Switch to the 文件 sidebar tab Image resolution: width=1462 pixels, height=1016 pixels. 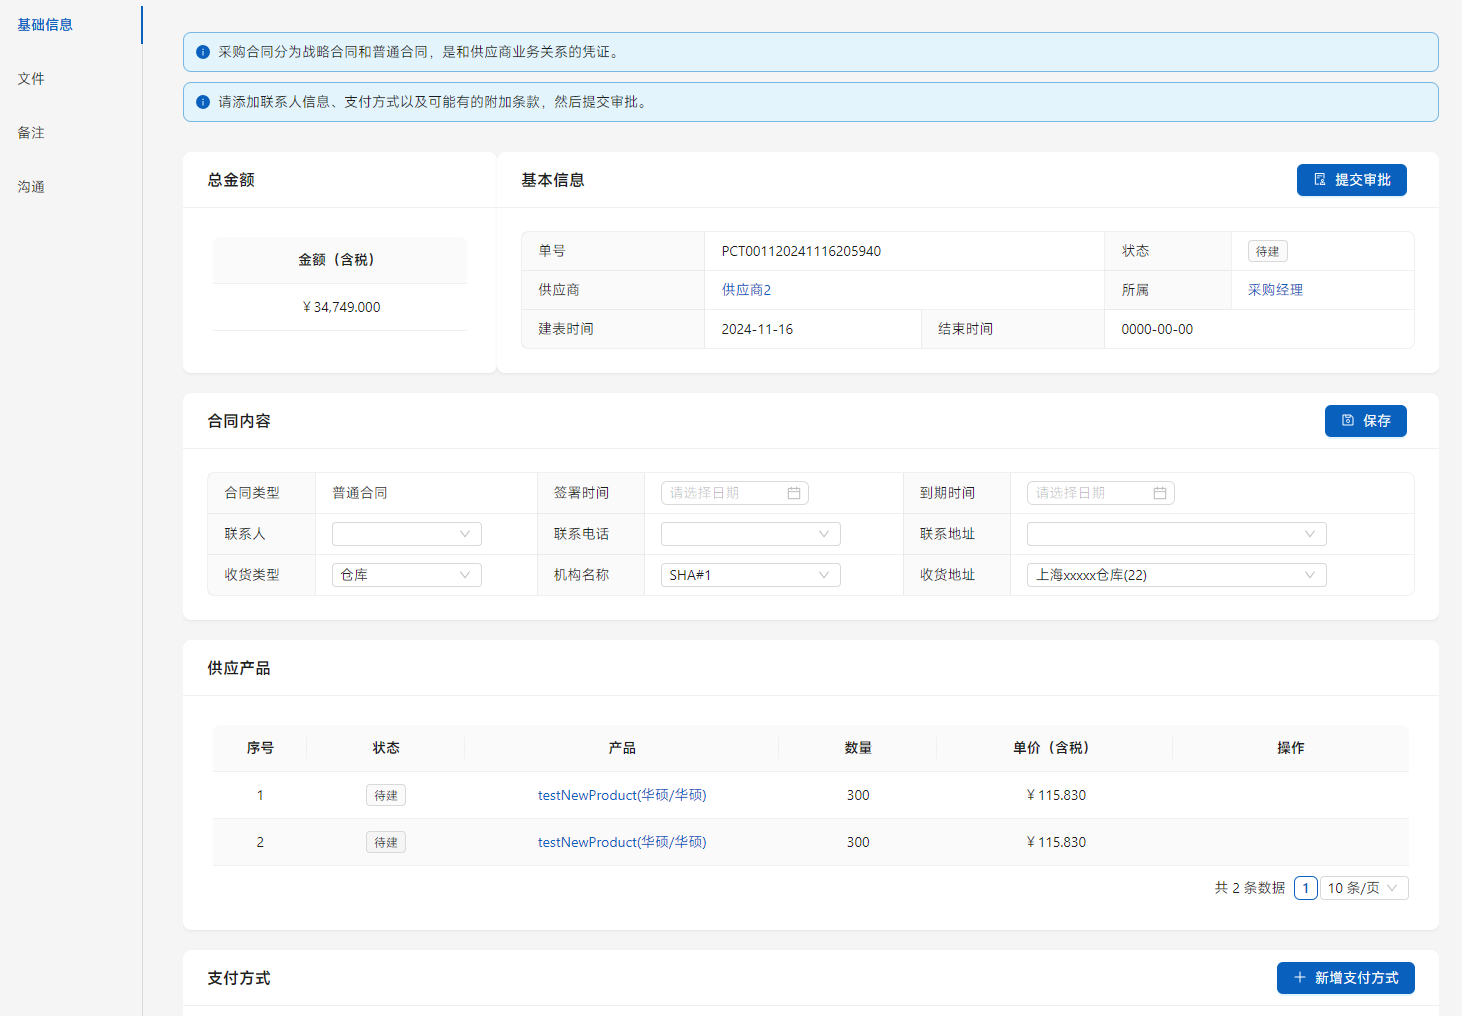click(x=31, y=79)
